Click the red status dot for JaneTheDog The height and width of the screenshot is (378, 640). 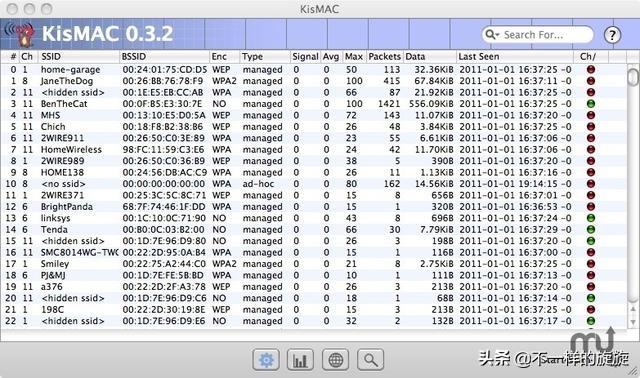[x=591, y=81]
